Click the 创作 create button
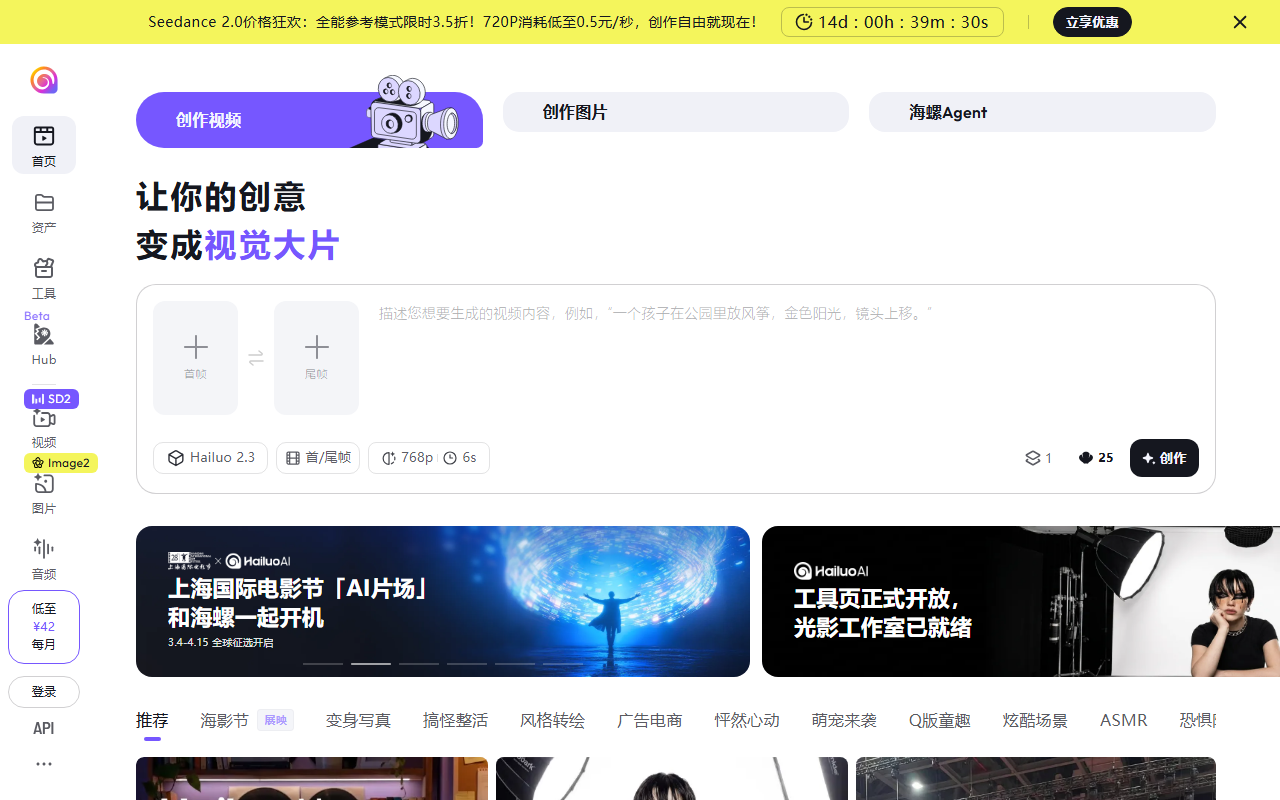 (1164, 458)
